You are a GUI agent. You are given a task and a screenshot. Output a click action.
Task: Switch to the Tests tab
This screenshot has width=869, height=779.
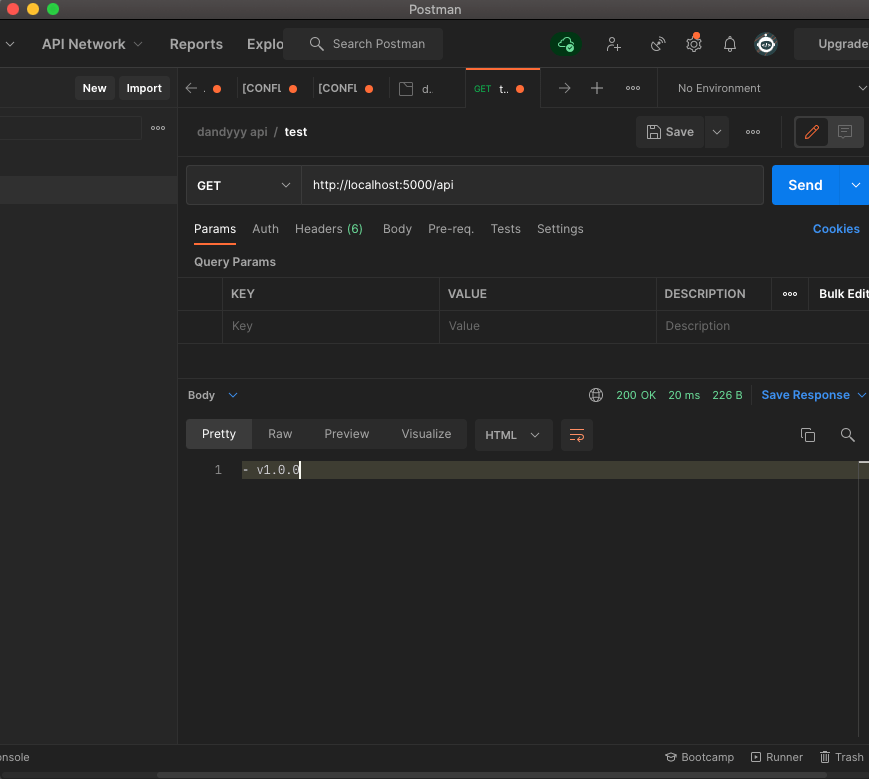505,229
